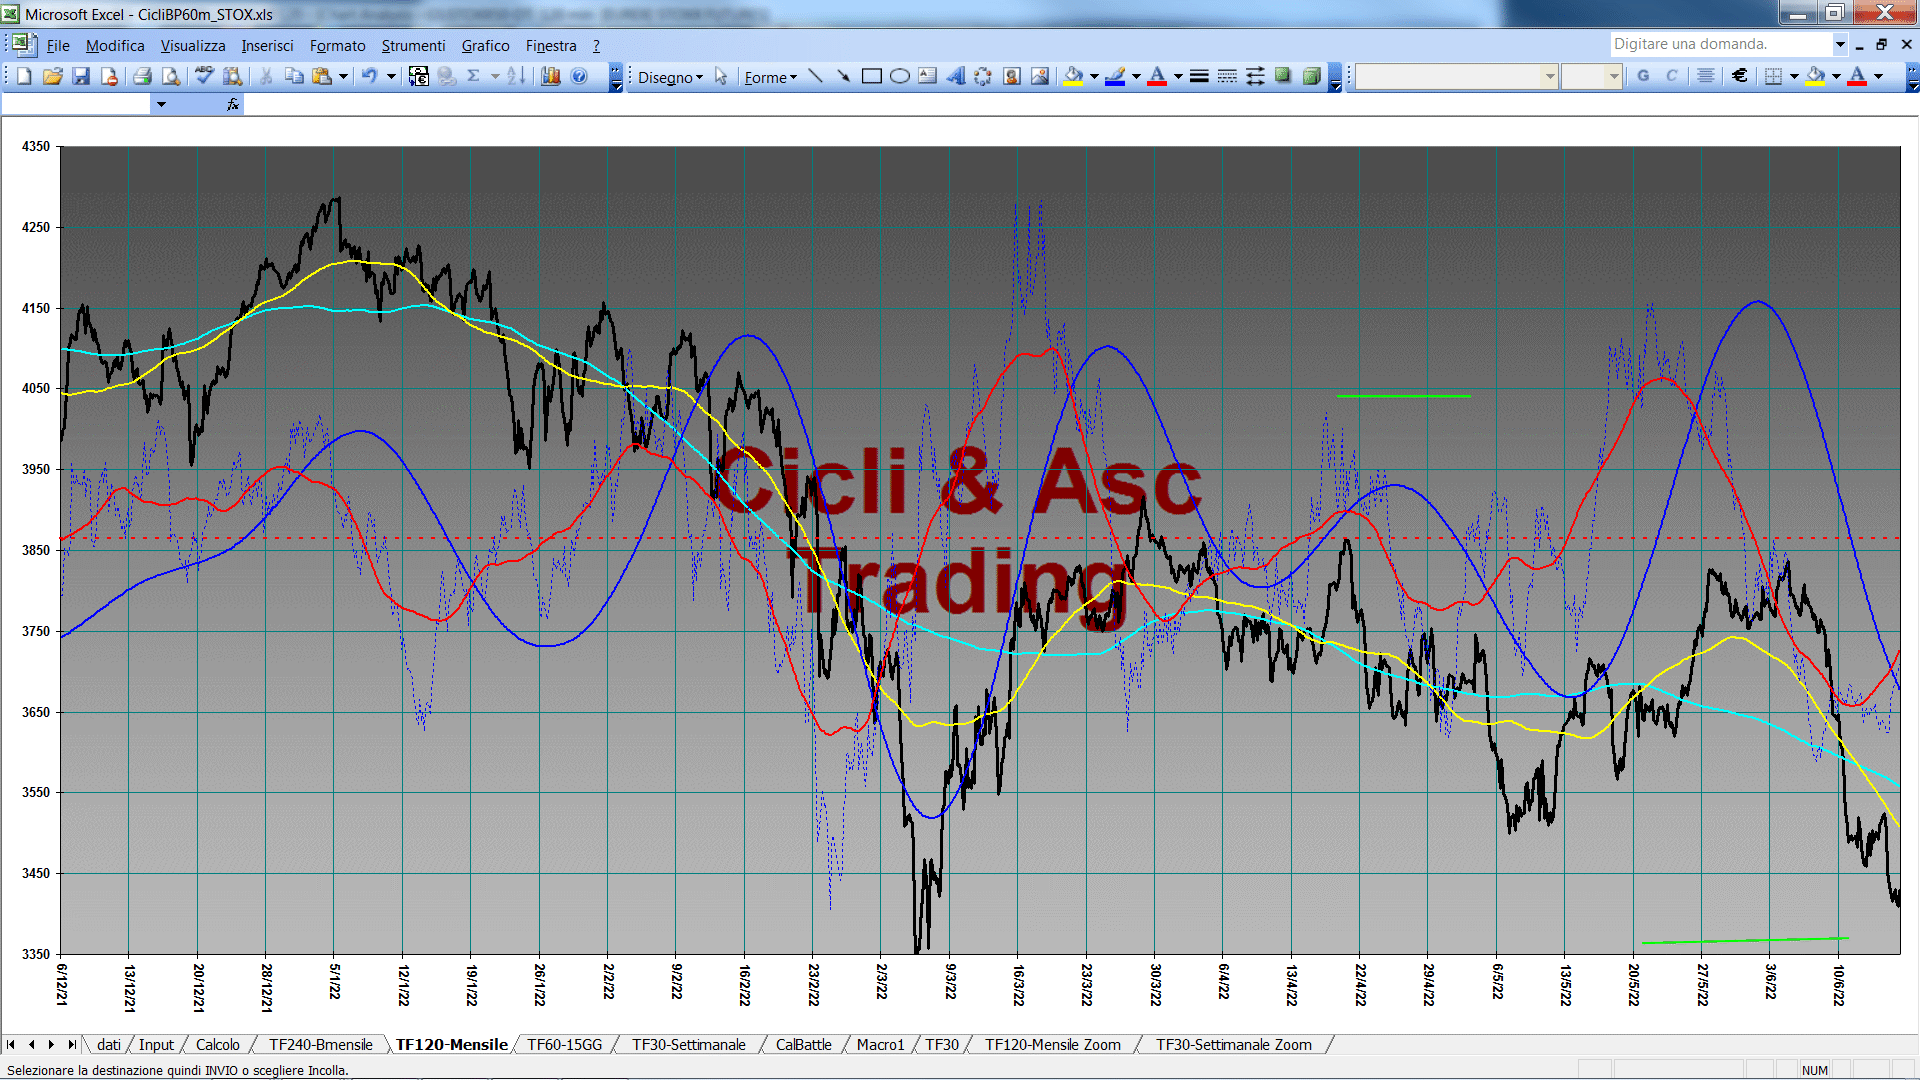Choose the Select Objects pointer tool
The image size is (1920, 1080).
point(721,76)
